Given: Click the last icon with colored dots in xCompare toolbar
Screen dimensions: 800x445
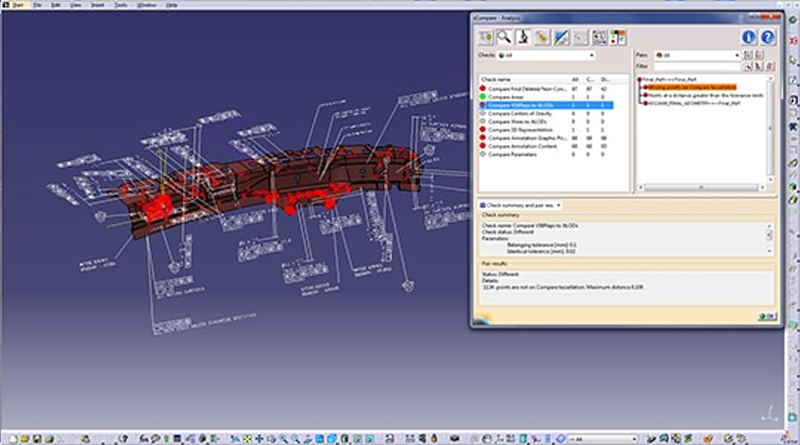Looking at the screenshot, I should pyautogui.click(x=618, y=37).
